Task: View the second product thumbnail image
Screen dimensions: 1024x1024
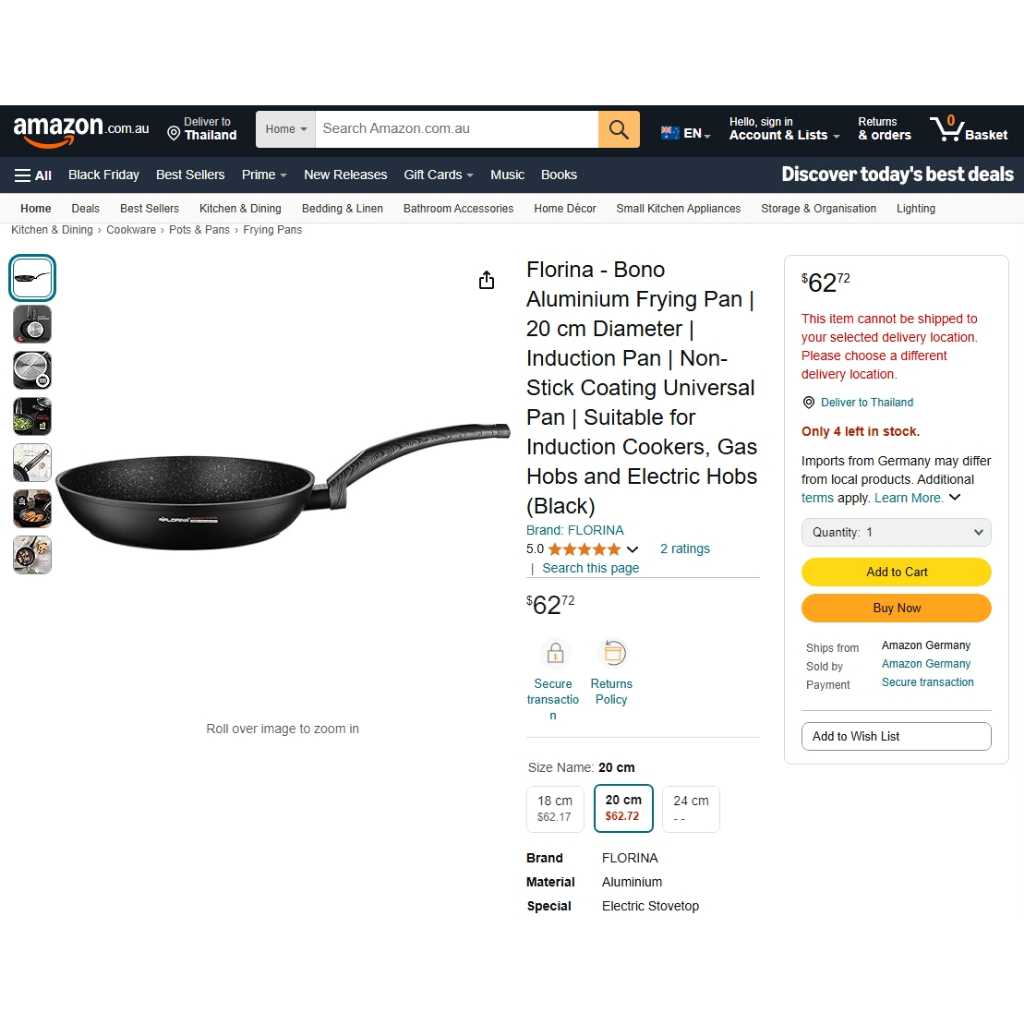Action: tap(32, 325)
